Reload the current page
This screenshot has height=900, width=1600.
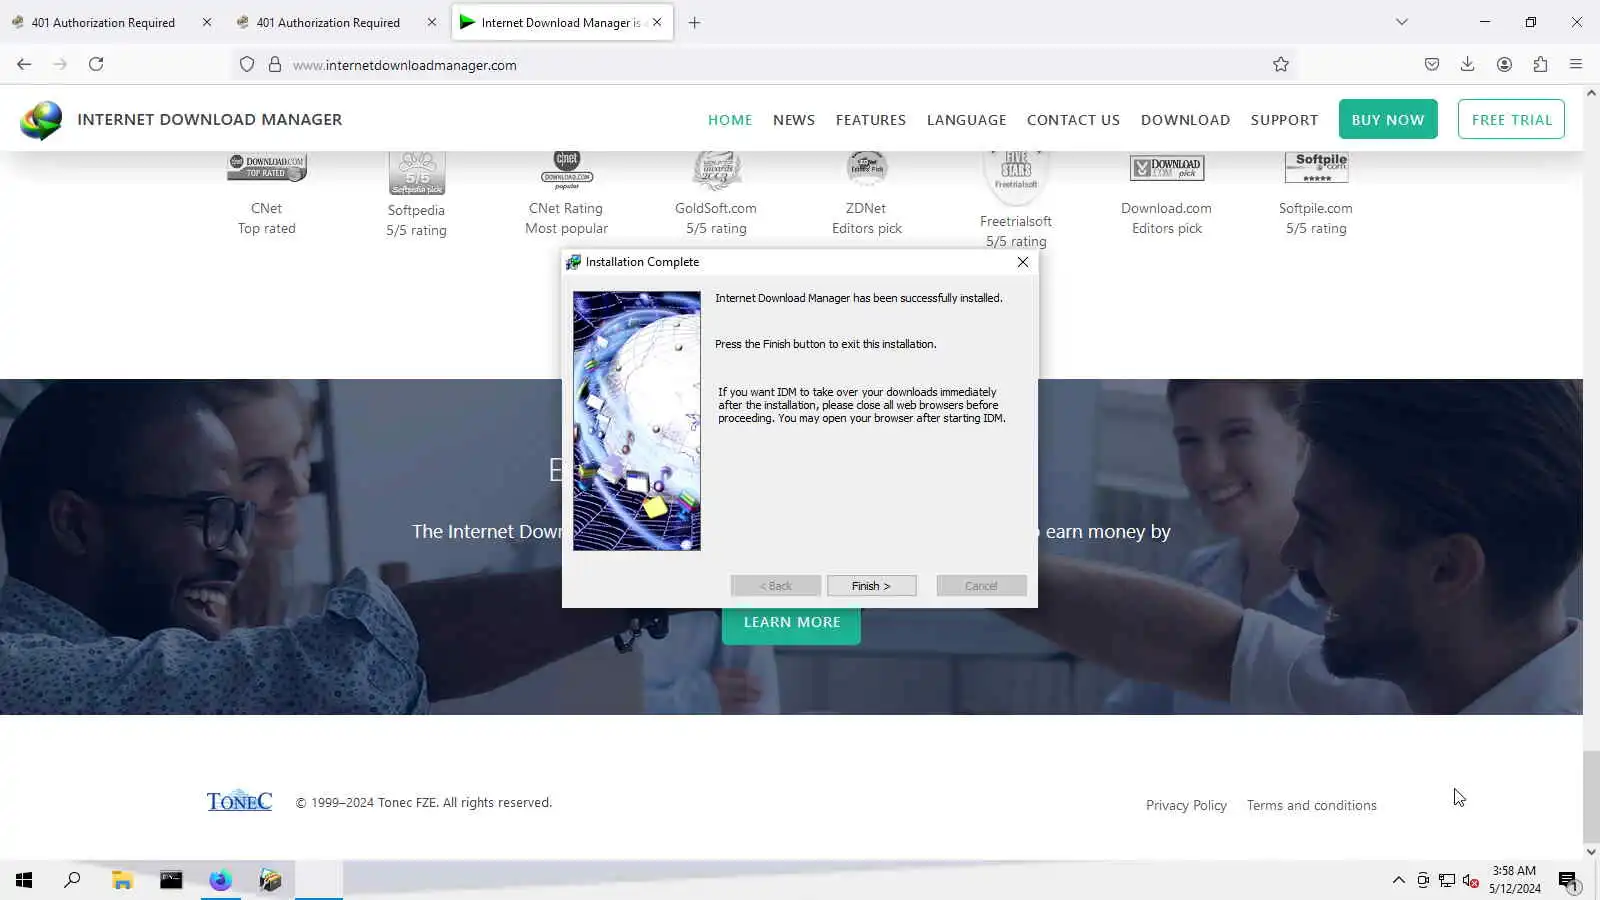(96, 64)
